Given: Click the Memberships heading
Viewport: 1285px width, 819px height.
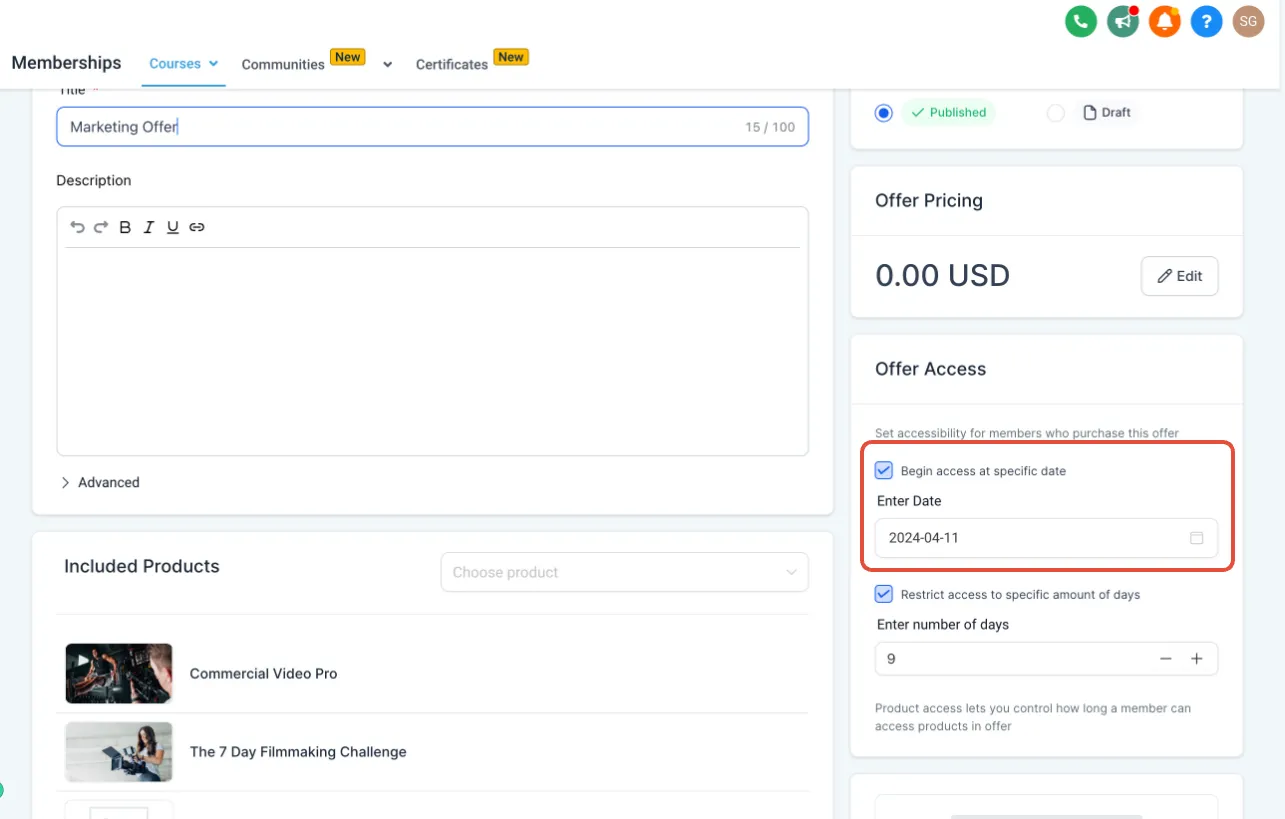Looking at the screenshot, I should click(x=66, y=62).
